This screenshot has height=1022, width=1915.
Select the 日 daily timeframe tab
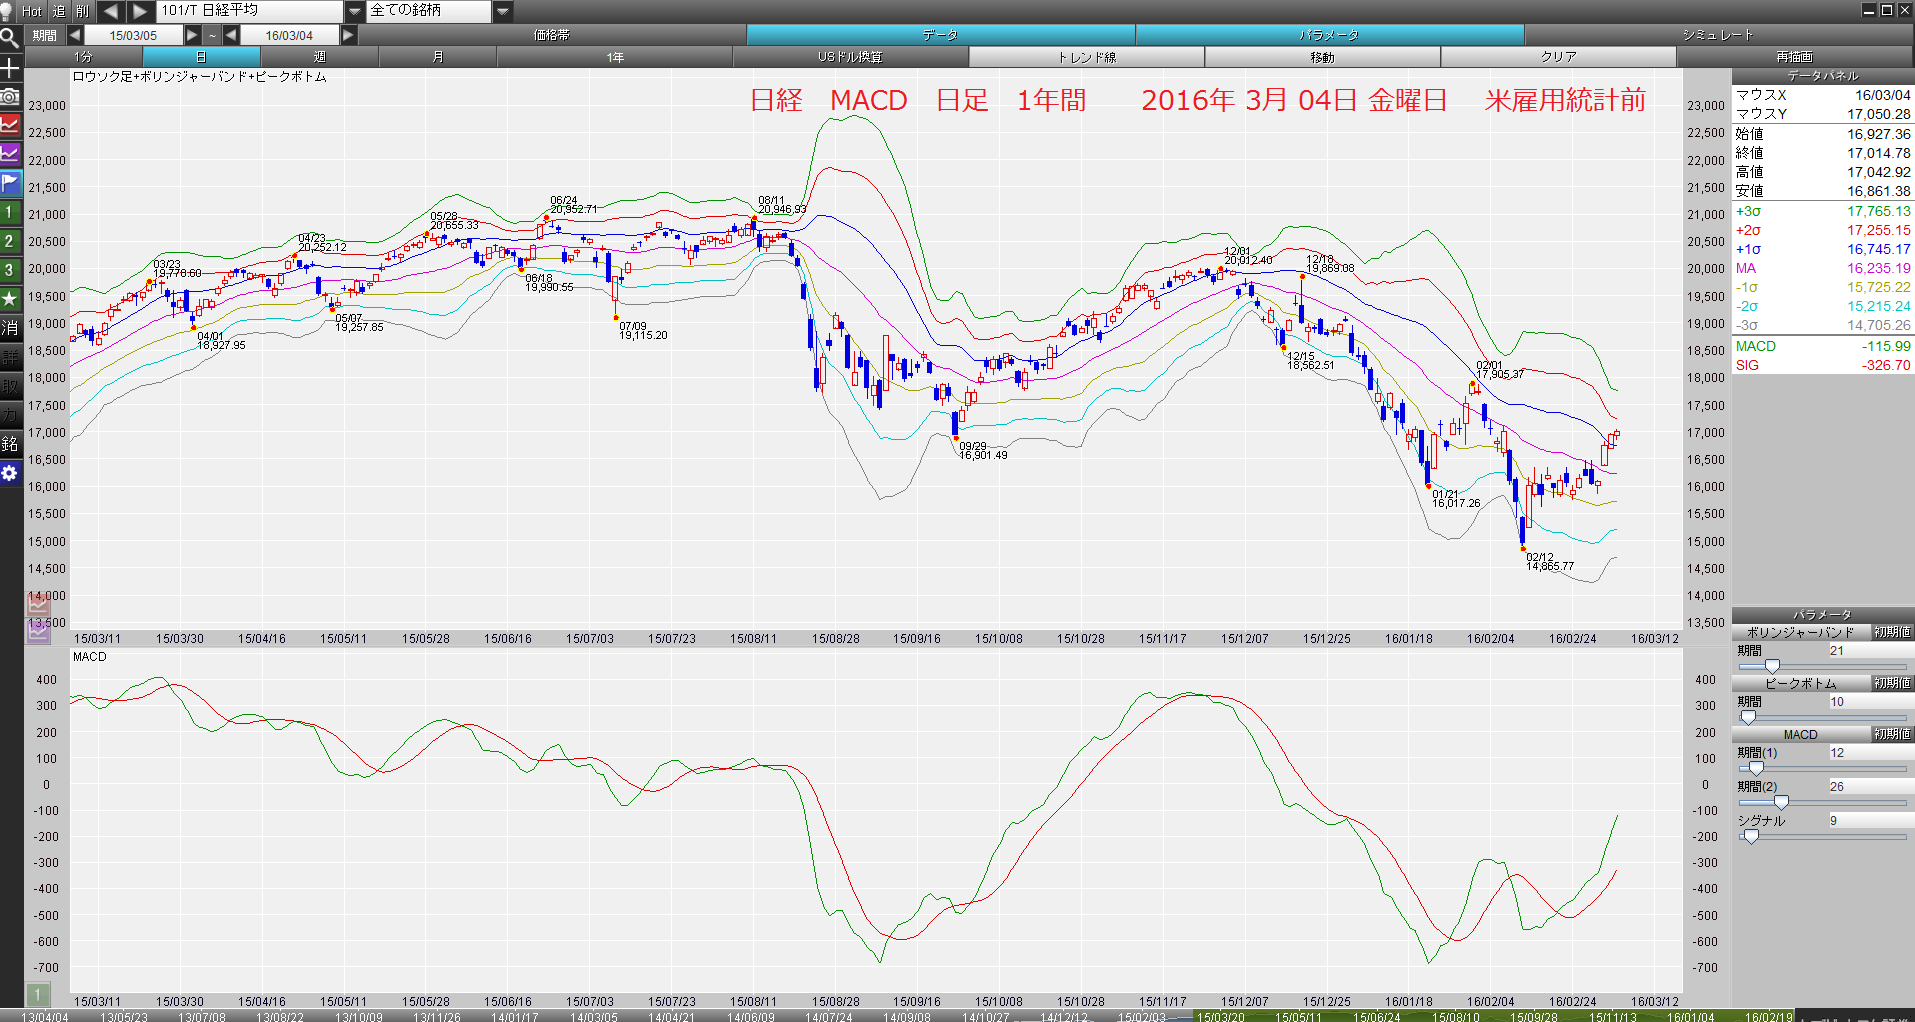coord(201,57)
